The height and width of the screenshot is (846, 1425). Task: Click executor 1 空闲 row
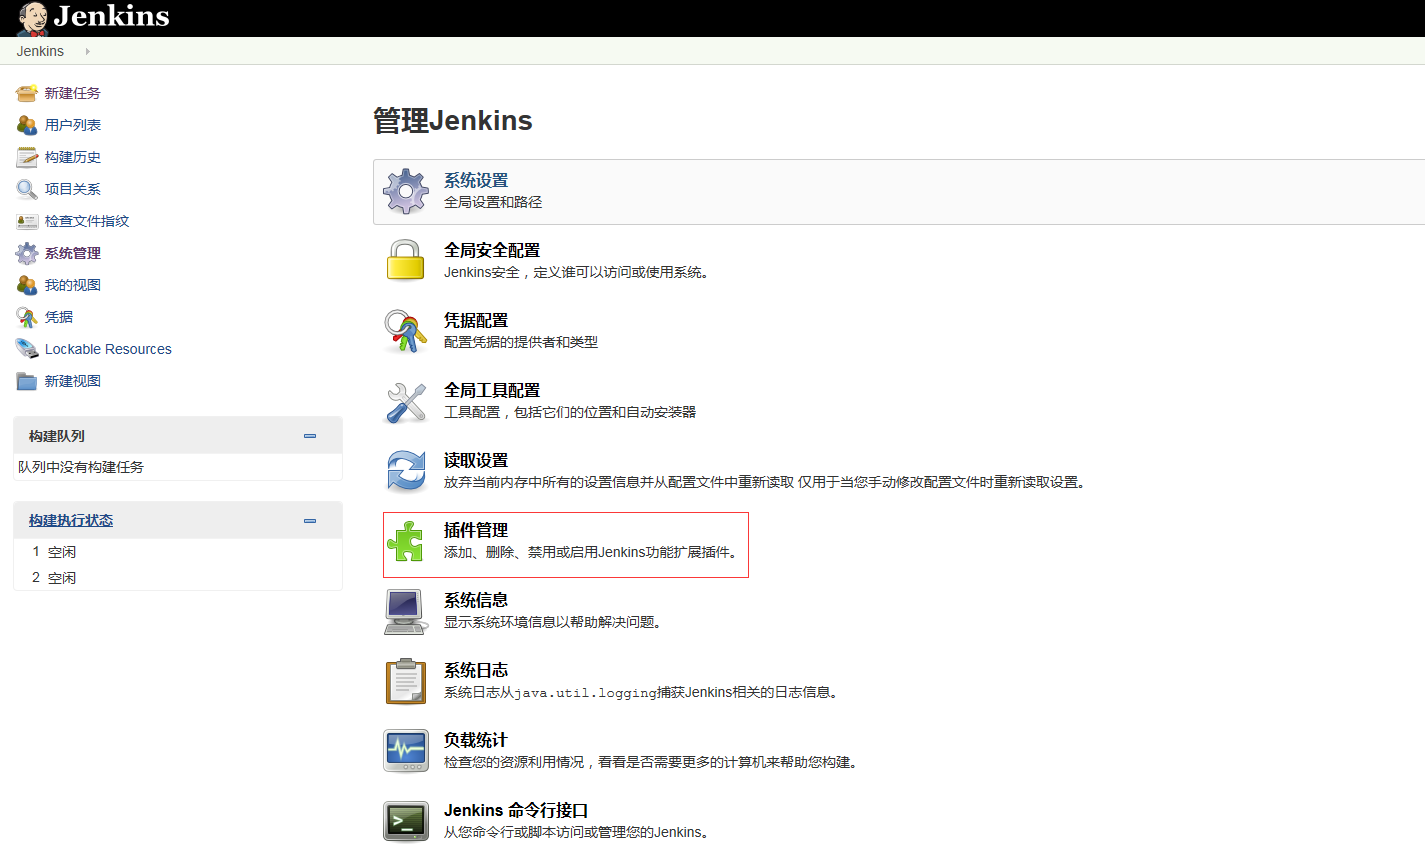[178, 552]
